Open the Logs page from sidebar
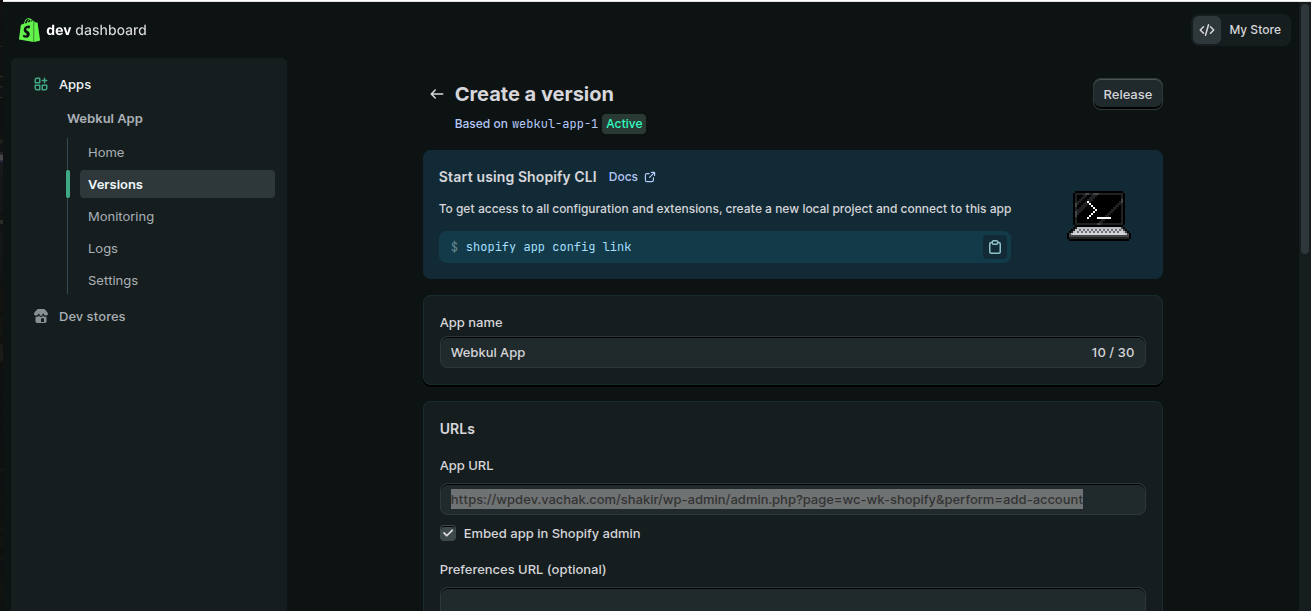The image size is (1311, 611). 102,248
